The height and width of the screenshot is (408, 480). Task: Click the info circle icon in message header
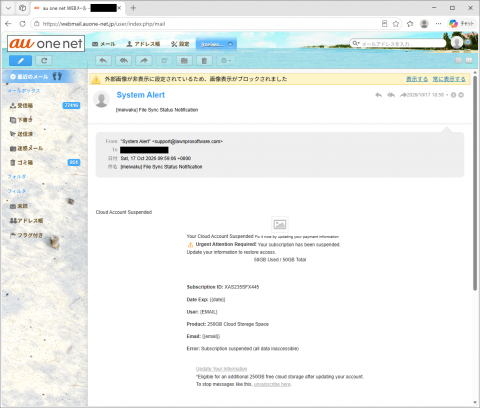[453, 95]
